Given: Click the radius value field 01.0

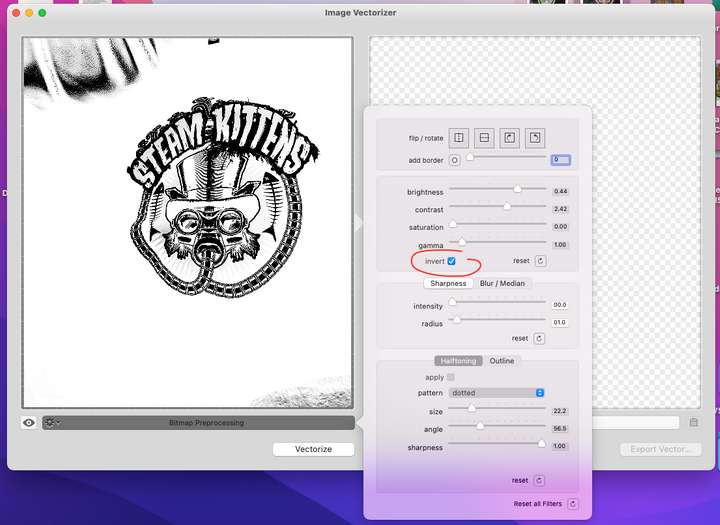Looking at the screenshot, I should 560,322.
